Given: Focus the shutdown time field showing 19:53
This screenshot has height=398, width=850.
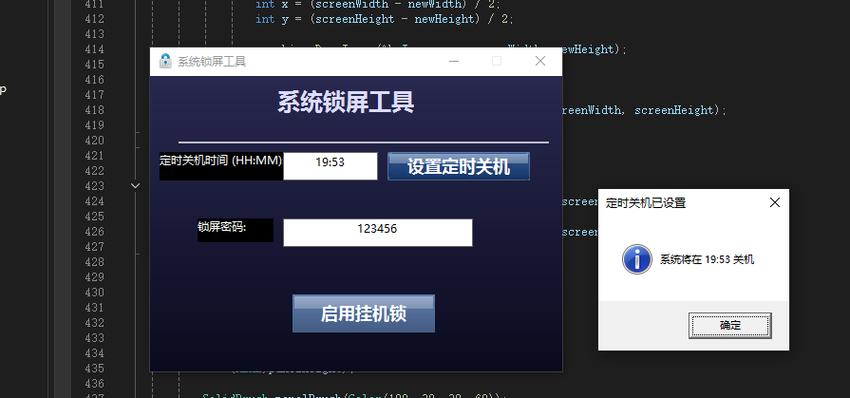Looking at the screenshot, I should click(330, 166).
